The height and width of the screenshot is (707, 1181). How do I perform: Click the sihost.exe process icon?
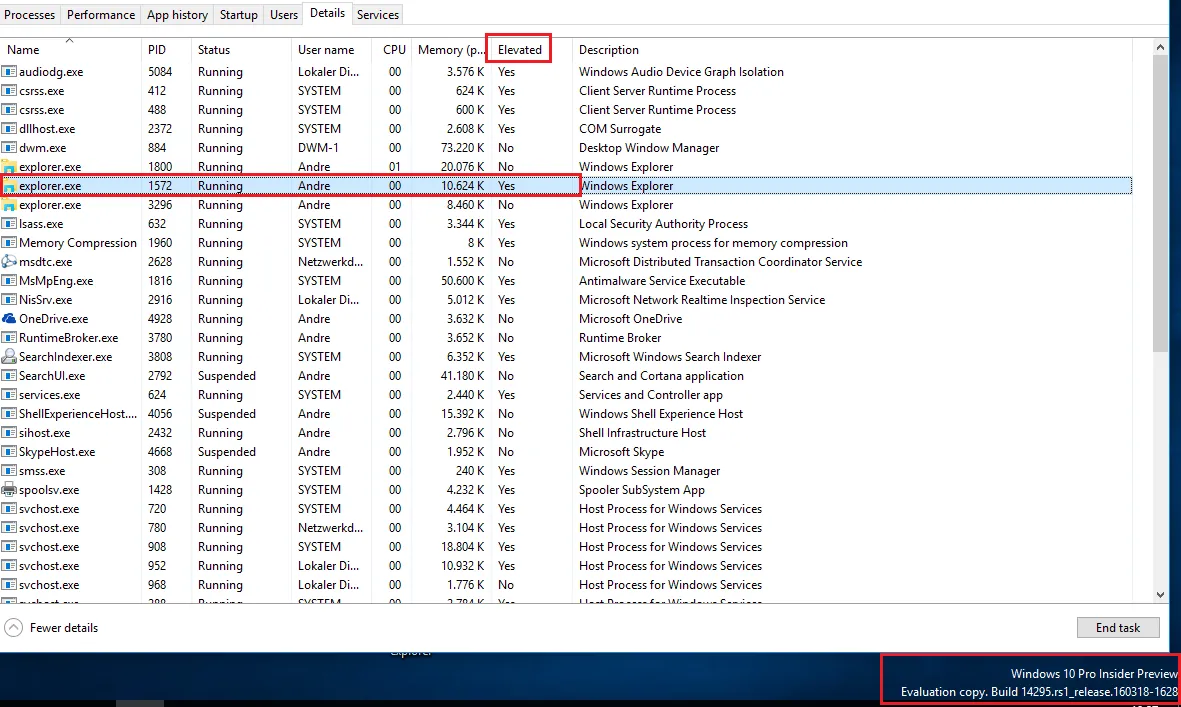(x=9, y=432)
